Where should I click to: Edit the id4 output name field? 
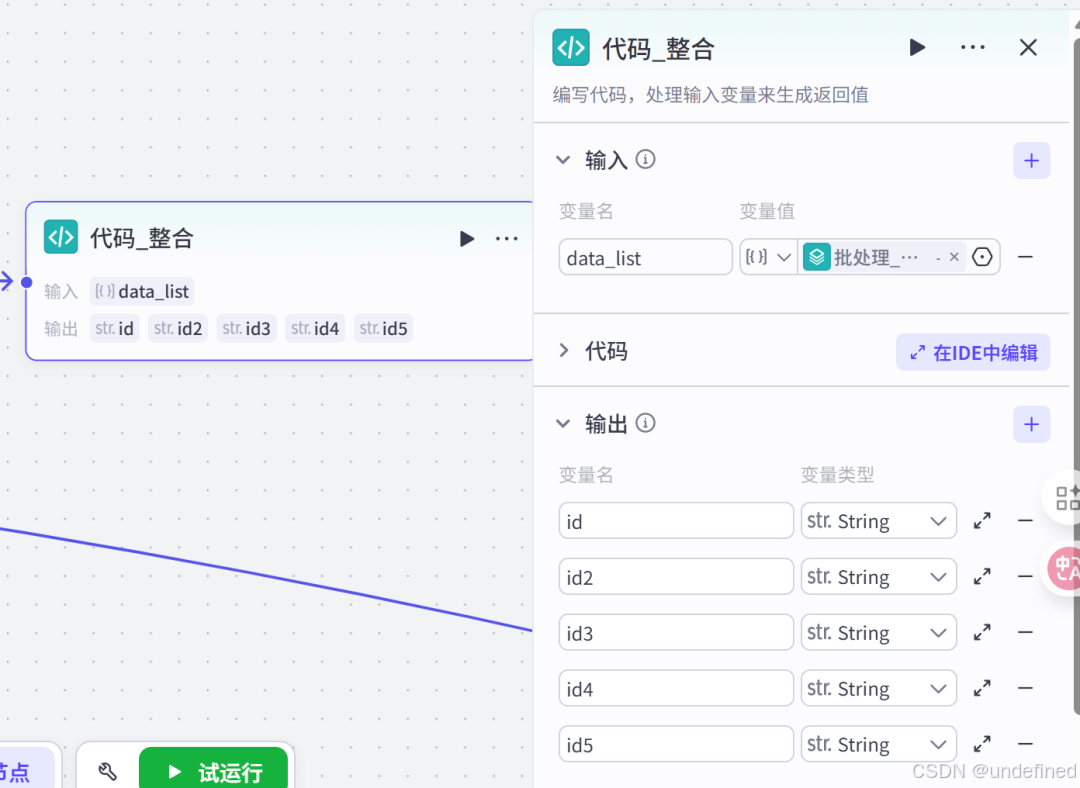point(676,688)
